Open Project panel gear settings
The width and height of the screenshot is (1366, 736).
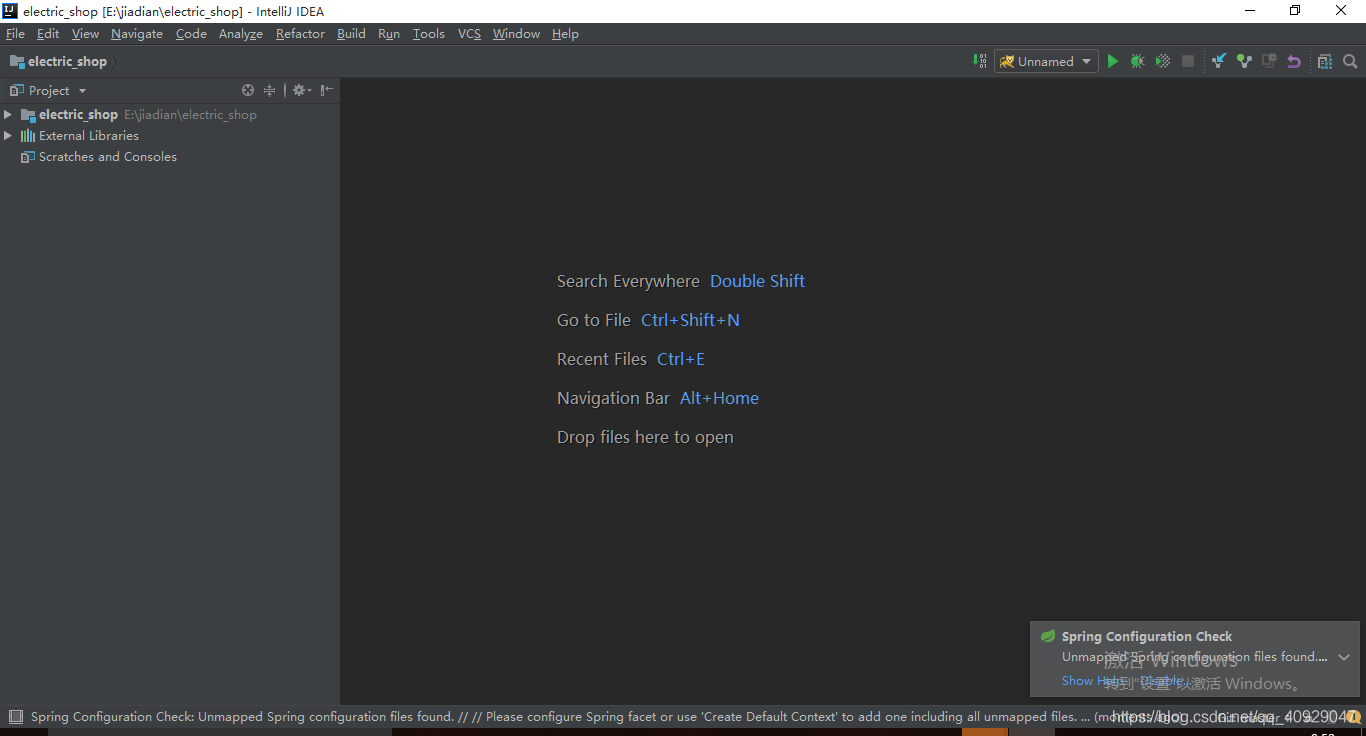pos(301,90)
